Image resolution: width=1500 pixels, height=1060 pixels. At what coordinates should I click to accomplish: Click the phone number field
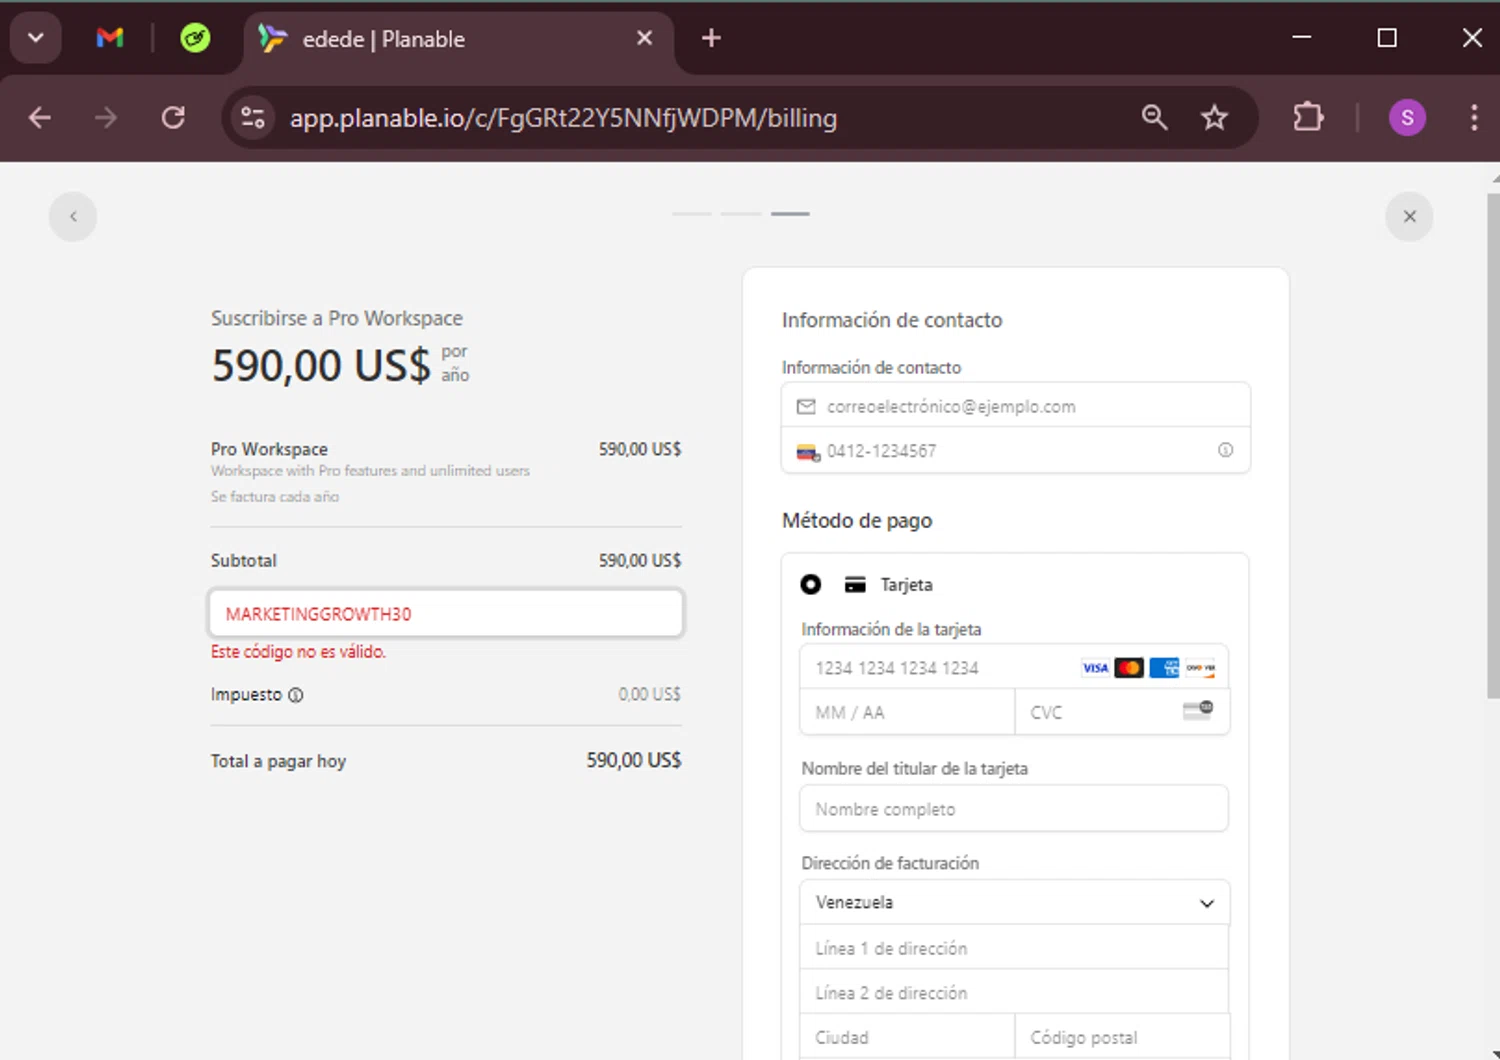click(1016, 450)
